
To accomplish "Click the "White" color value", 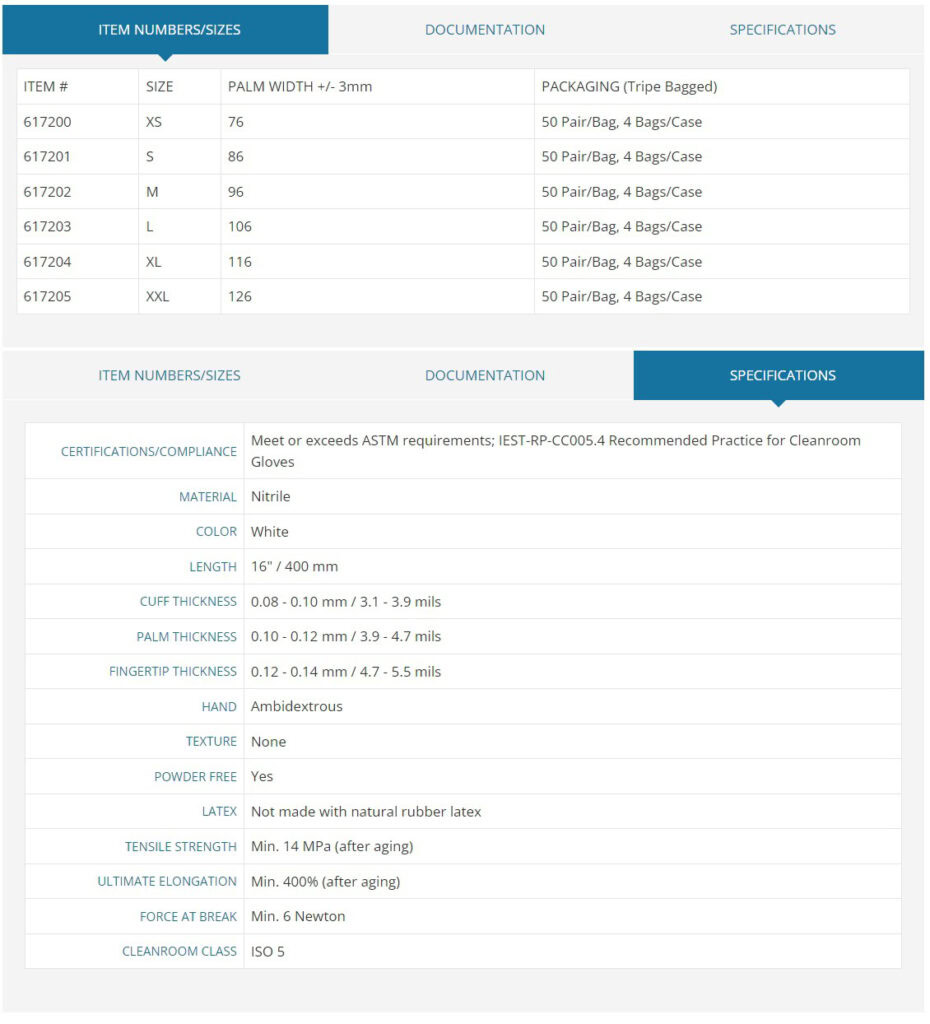I will pos(269,532).
